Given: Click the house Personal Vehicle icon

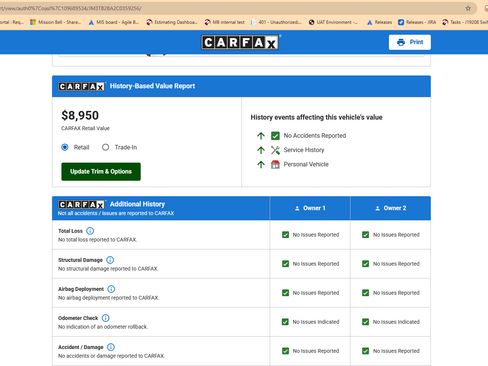Looking at the screenshot, I should [275, 164].
